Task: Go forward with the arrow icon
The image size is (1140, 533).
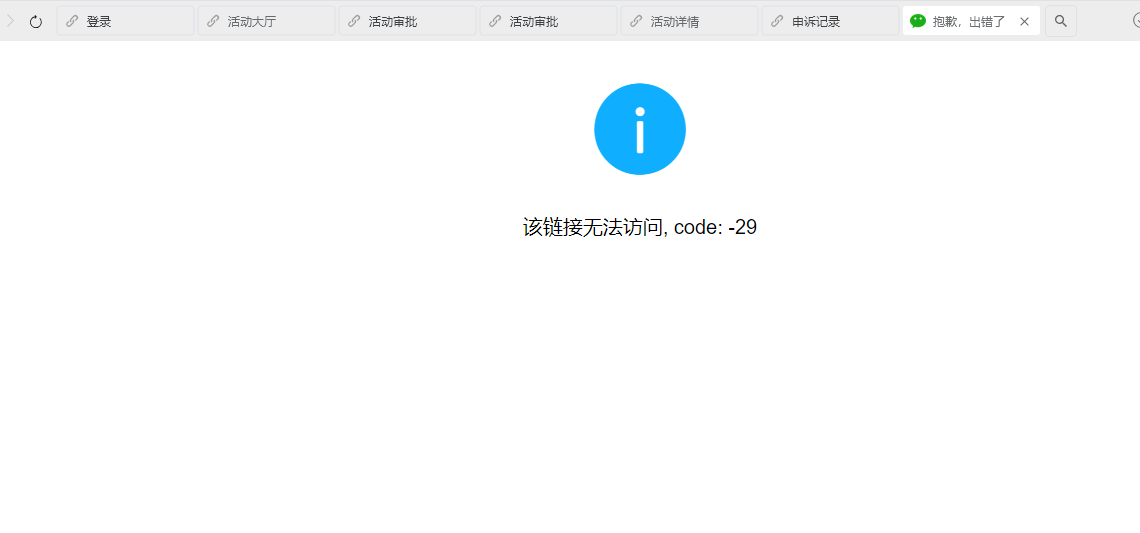Action: [x=10, y=21]
